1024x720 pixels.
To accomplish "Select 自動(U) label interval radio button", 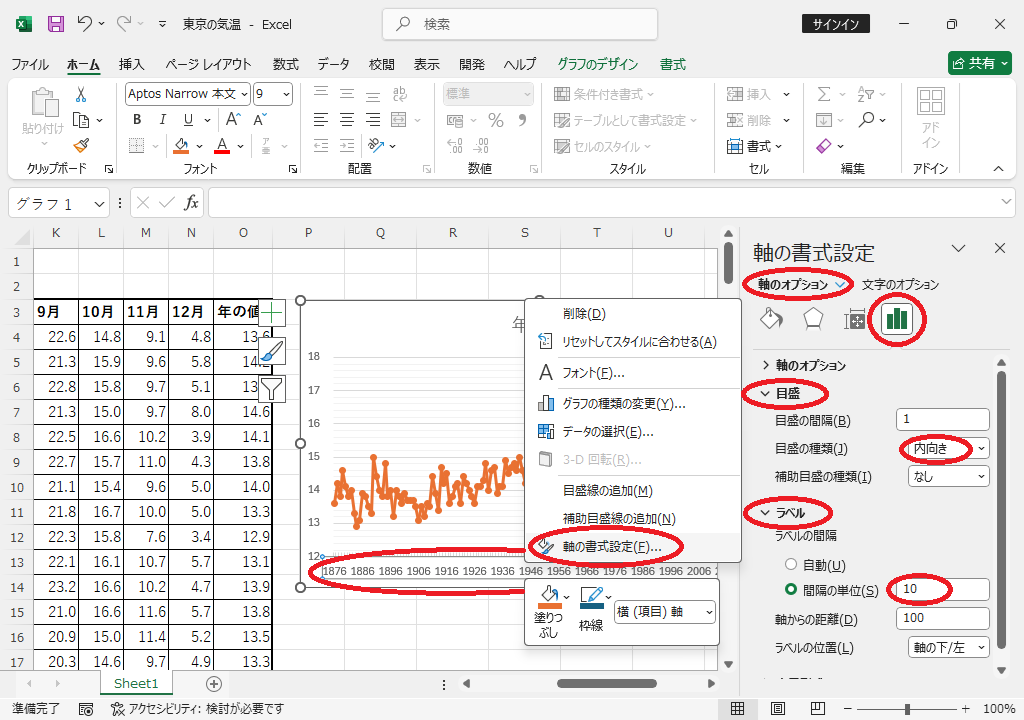I will tap(791, 564).
